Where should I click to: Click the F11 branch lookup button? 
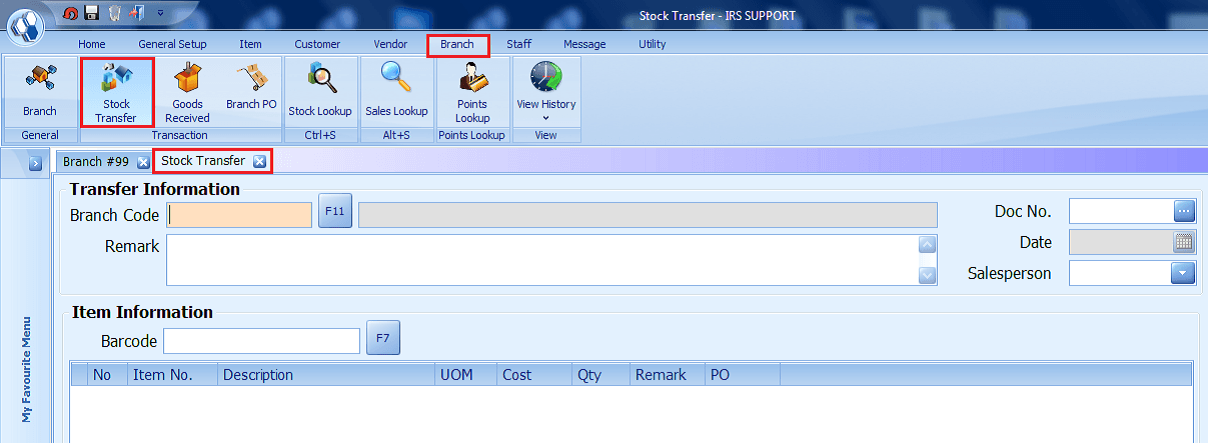tap(335, 212)
